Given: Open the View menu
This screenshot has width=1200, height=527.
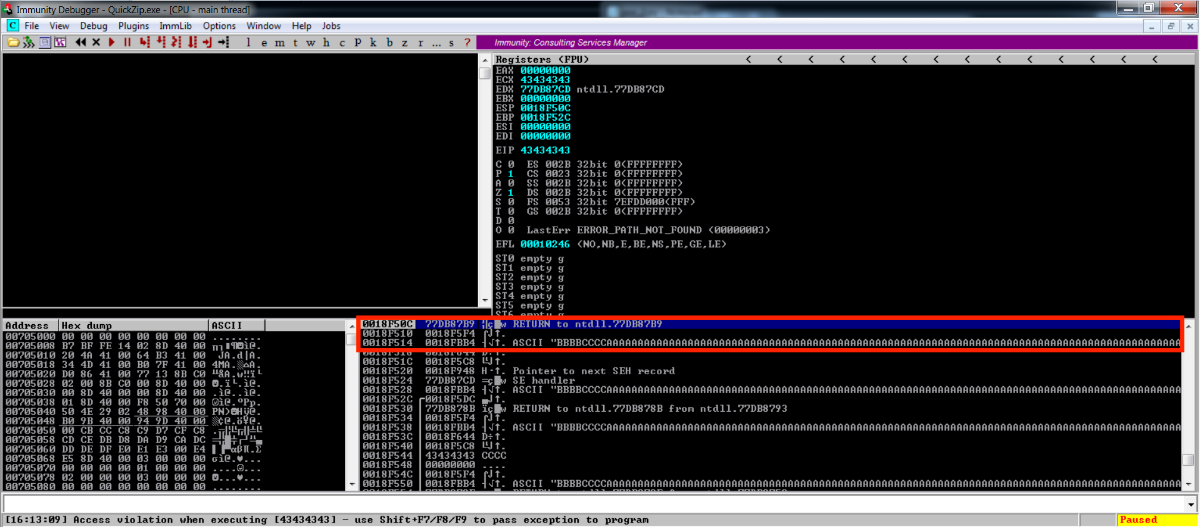Looking at the screenshot, I should (59, 25).
